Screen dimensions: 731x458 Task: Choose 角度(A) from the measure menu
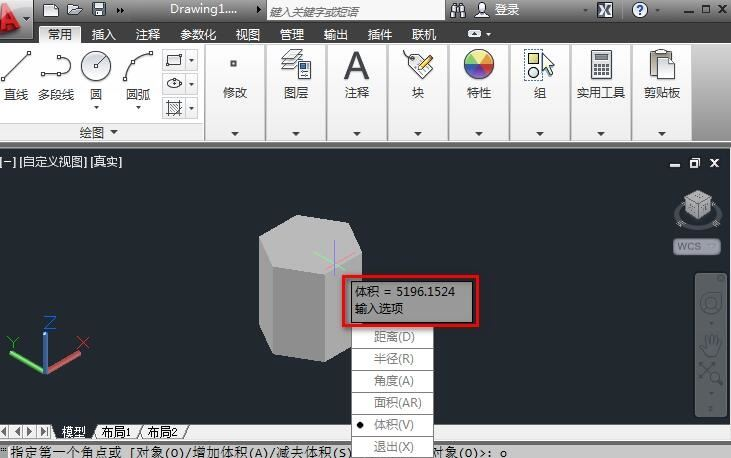pos(393,381)
